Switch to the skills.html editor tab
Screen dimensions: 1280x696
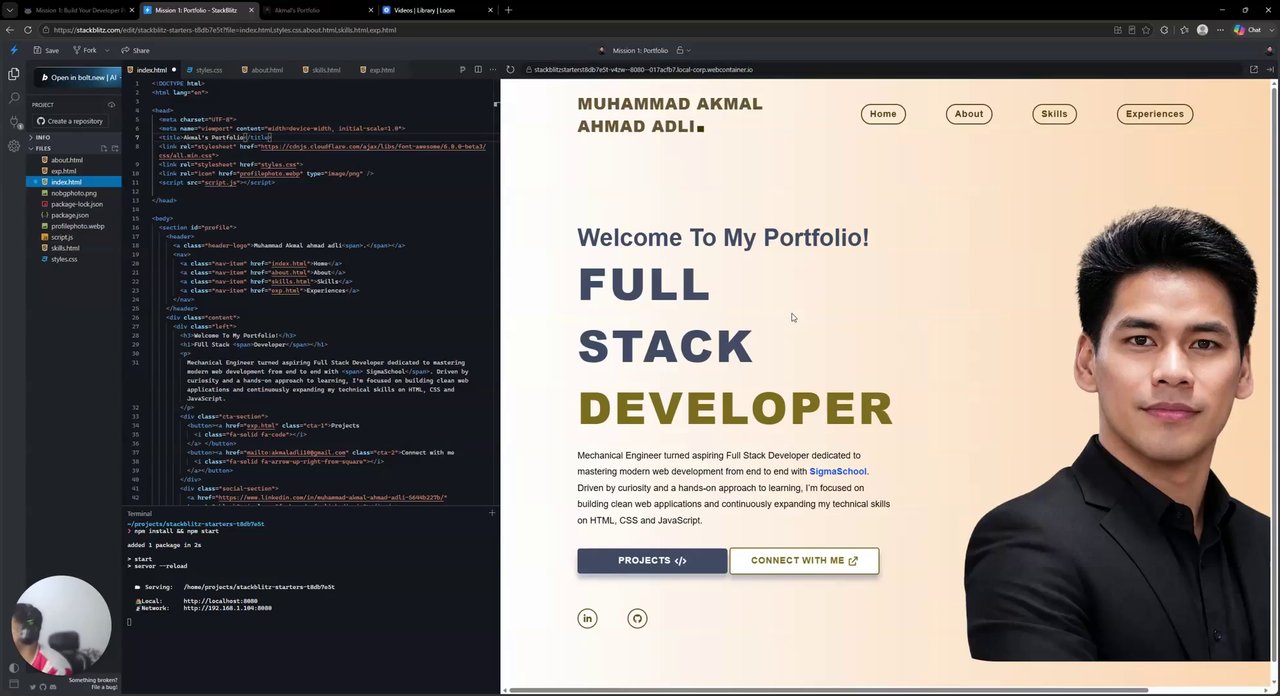pos(326,70)
